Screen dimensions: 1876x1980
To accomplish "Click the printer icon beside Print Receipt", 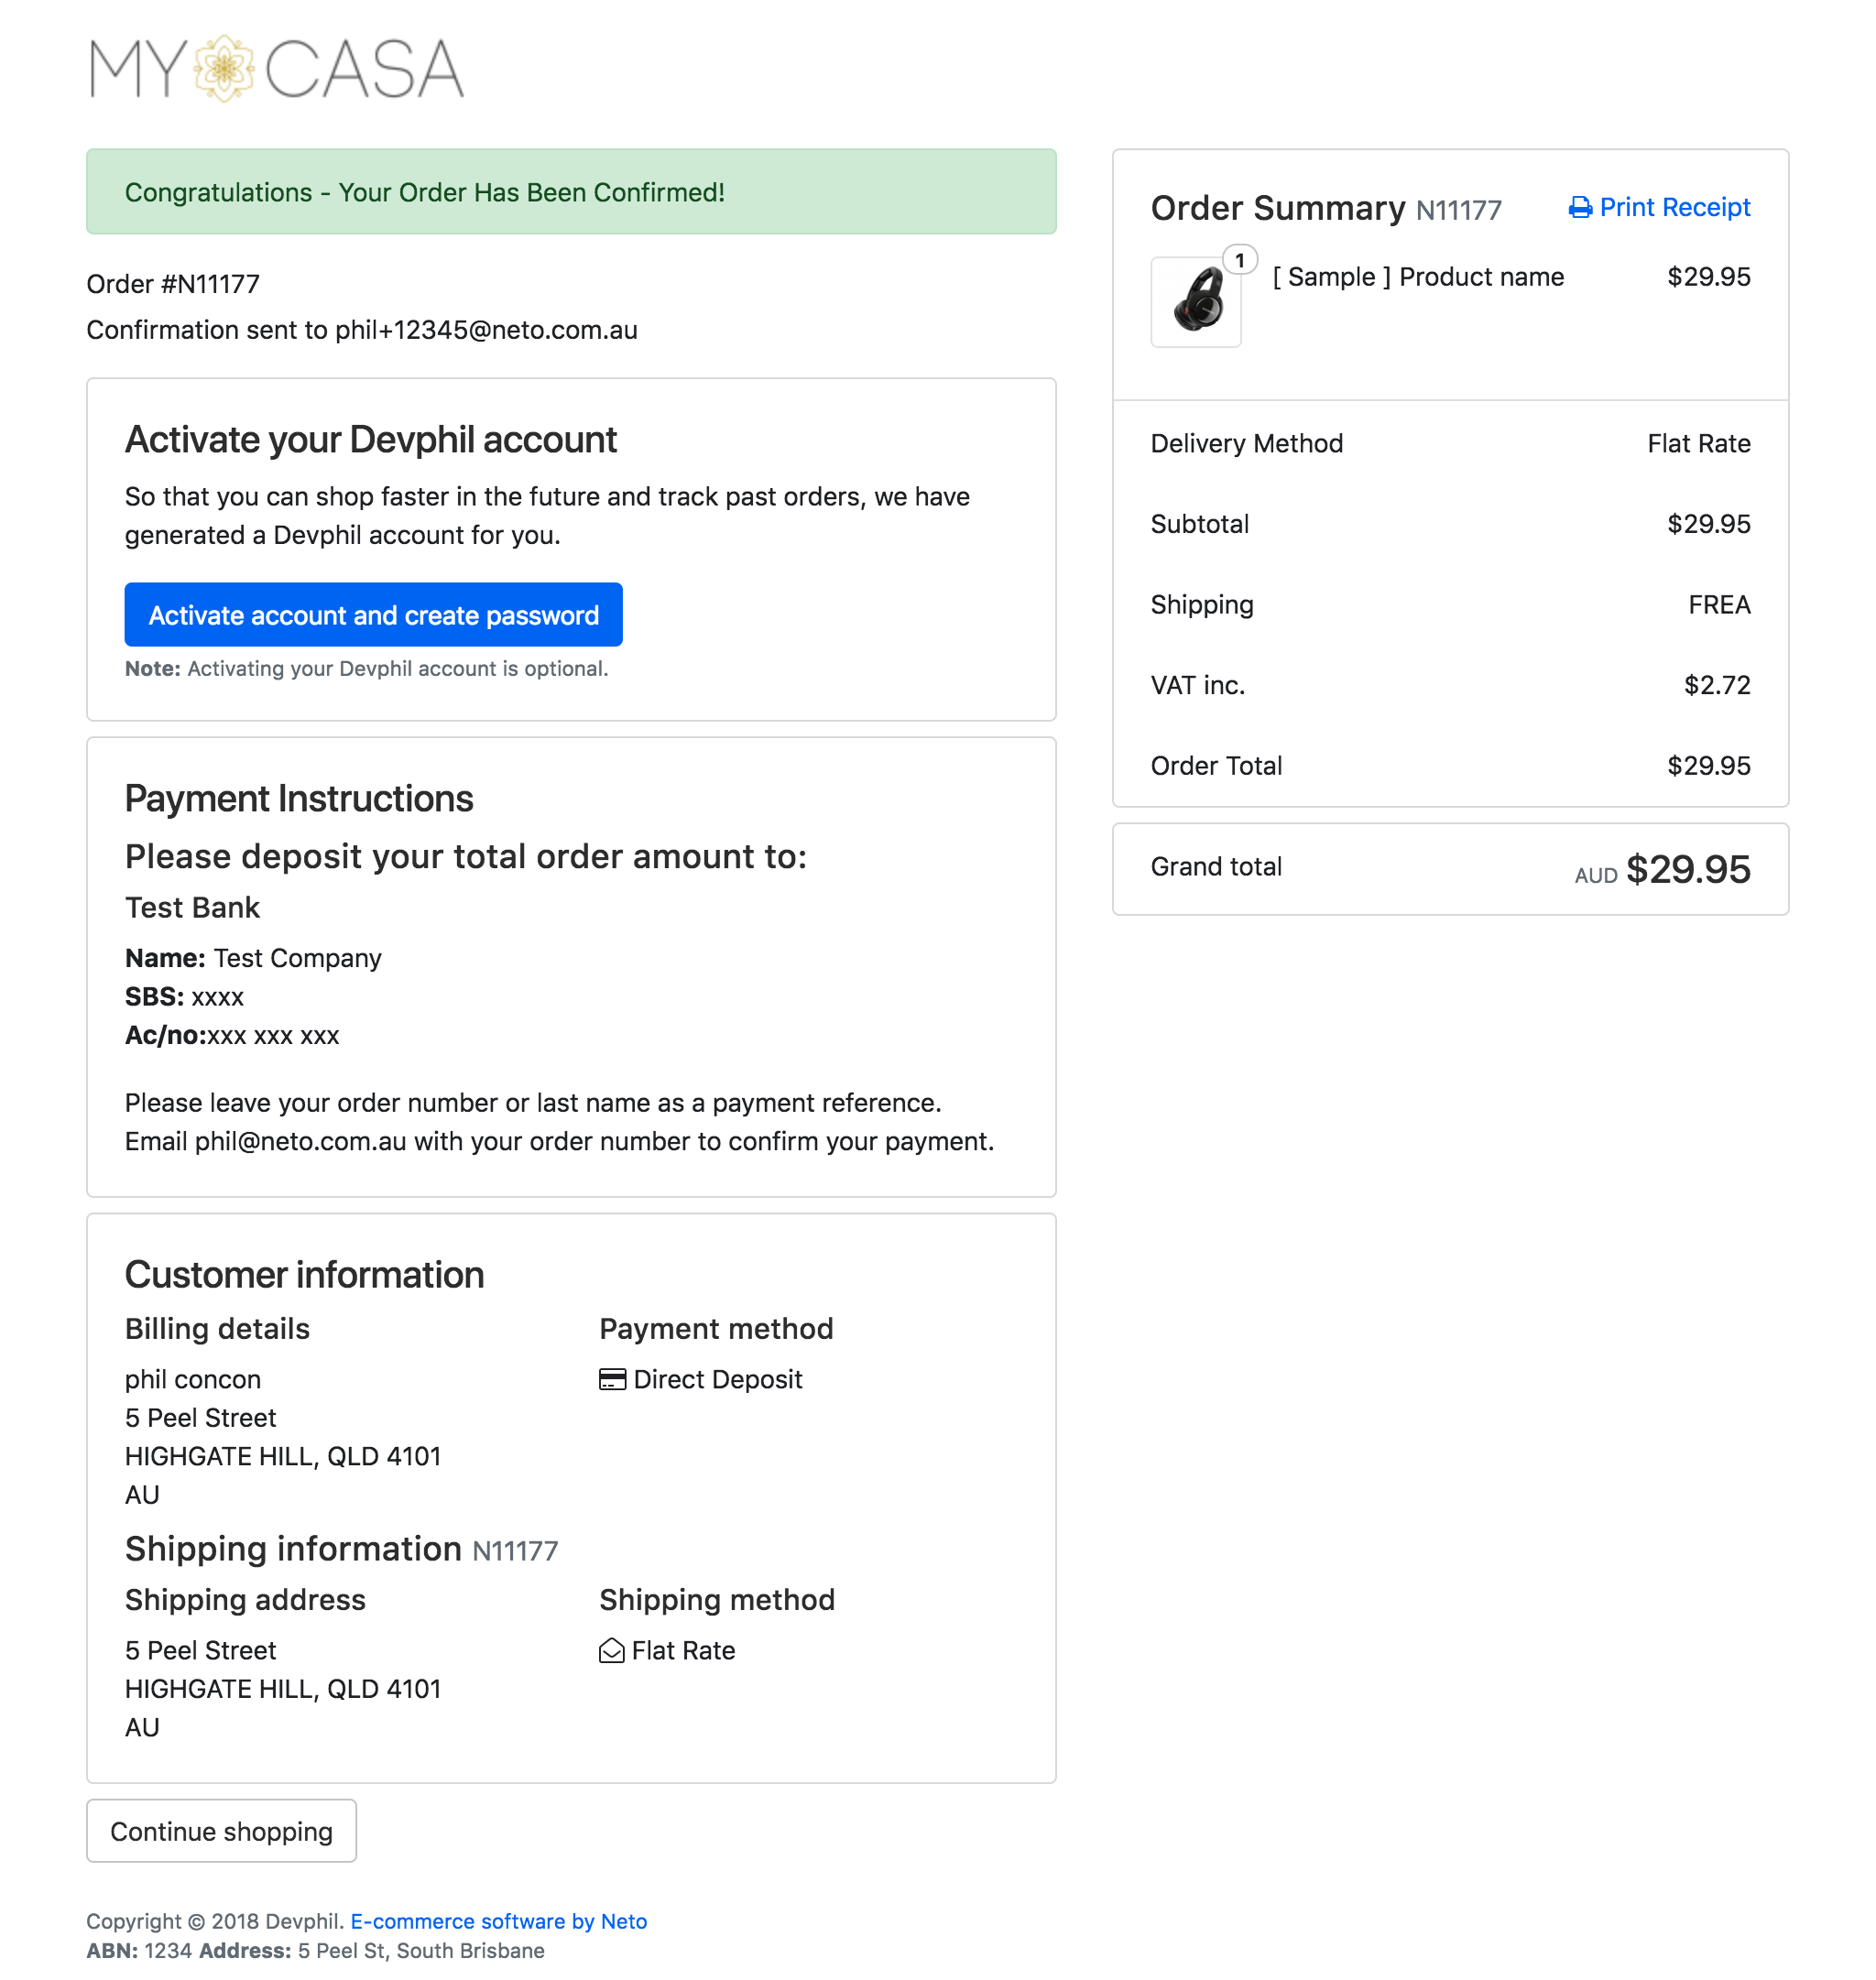I will tap(1580, 208).
